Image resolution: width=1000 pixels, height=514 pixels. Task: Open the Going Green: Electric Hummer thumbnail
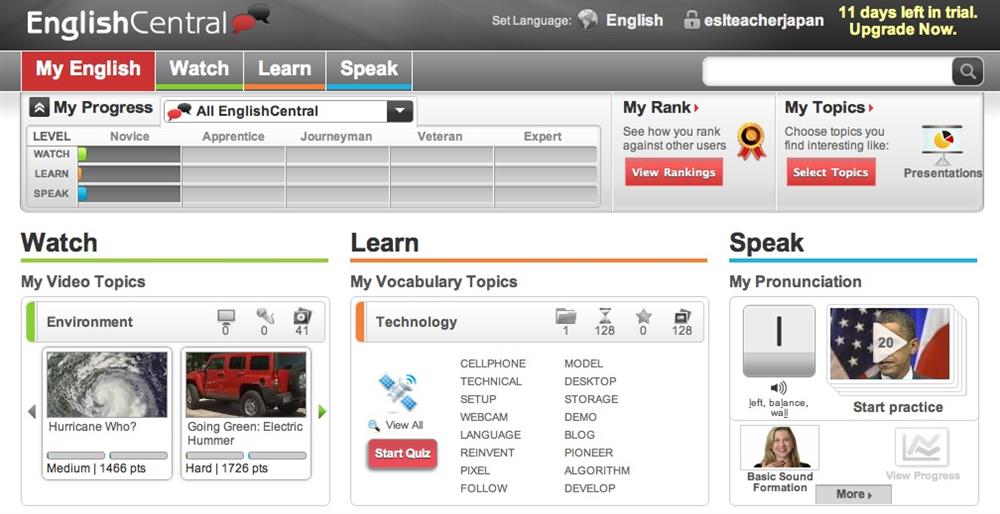click(x=246, y=385)
